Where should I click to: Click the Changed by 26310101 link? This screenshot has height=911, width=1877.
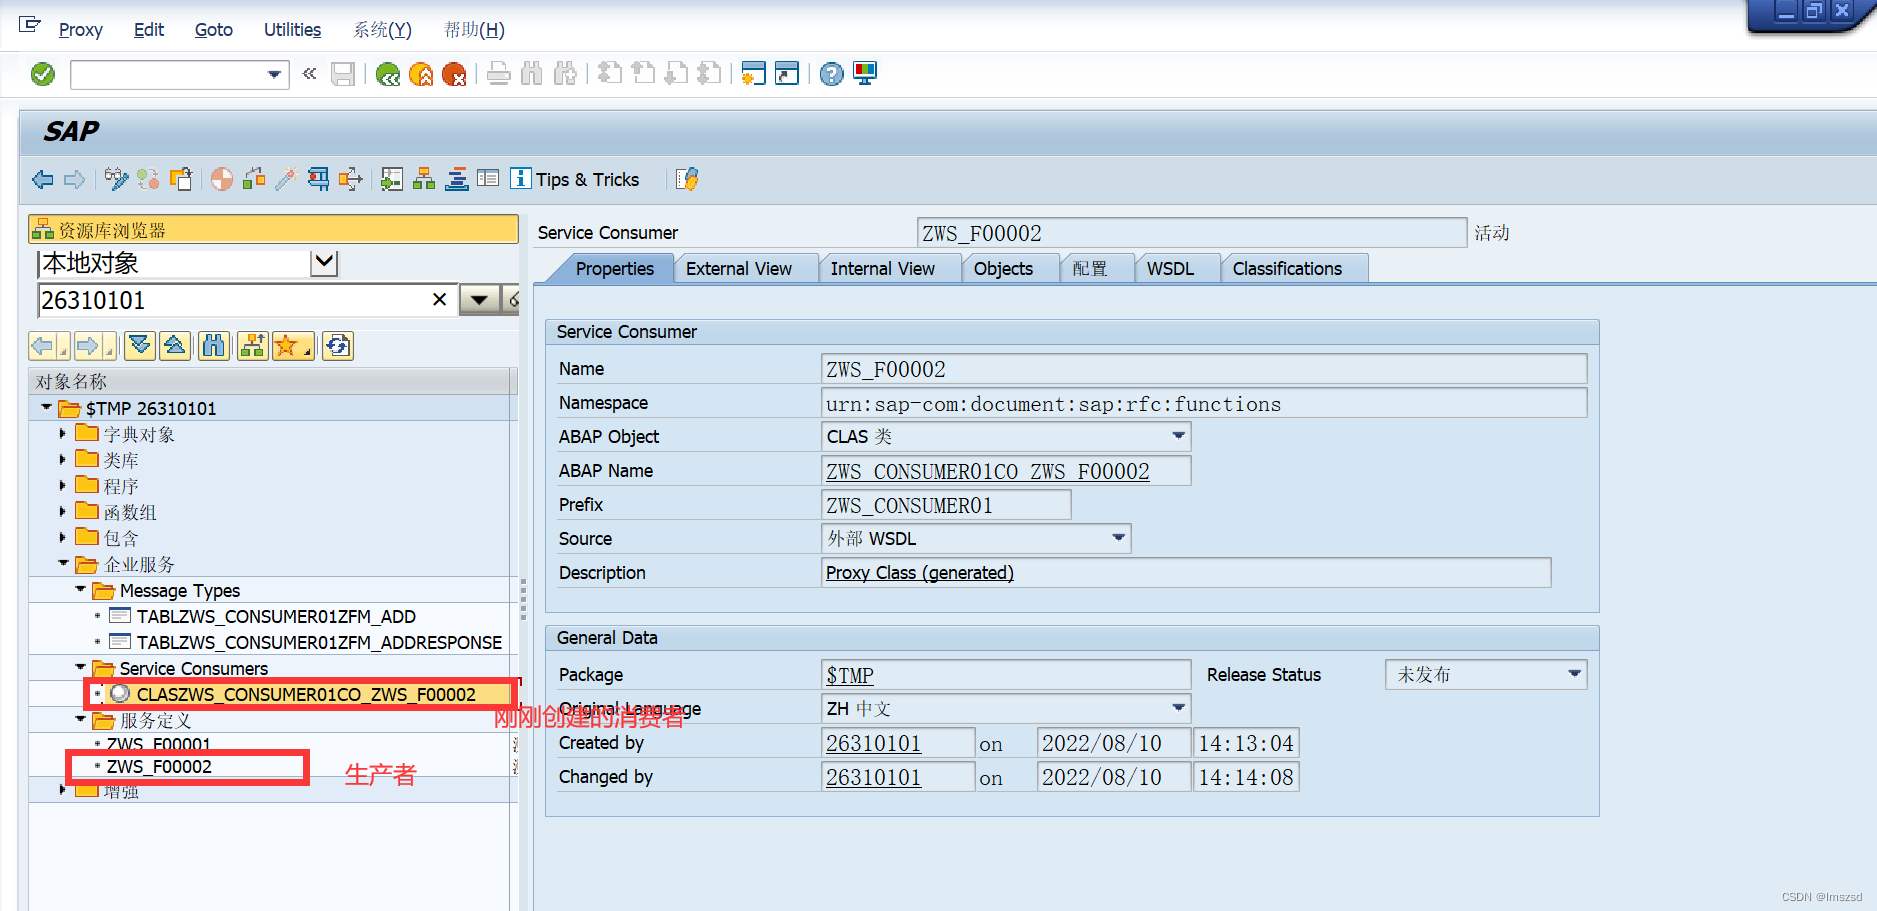(x=873, y=777)
